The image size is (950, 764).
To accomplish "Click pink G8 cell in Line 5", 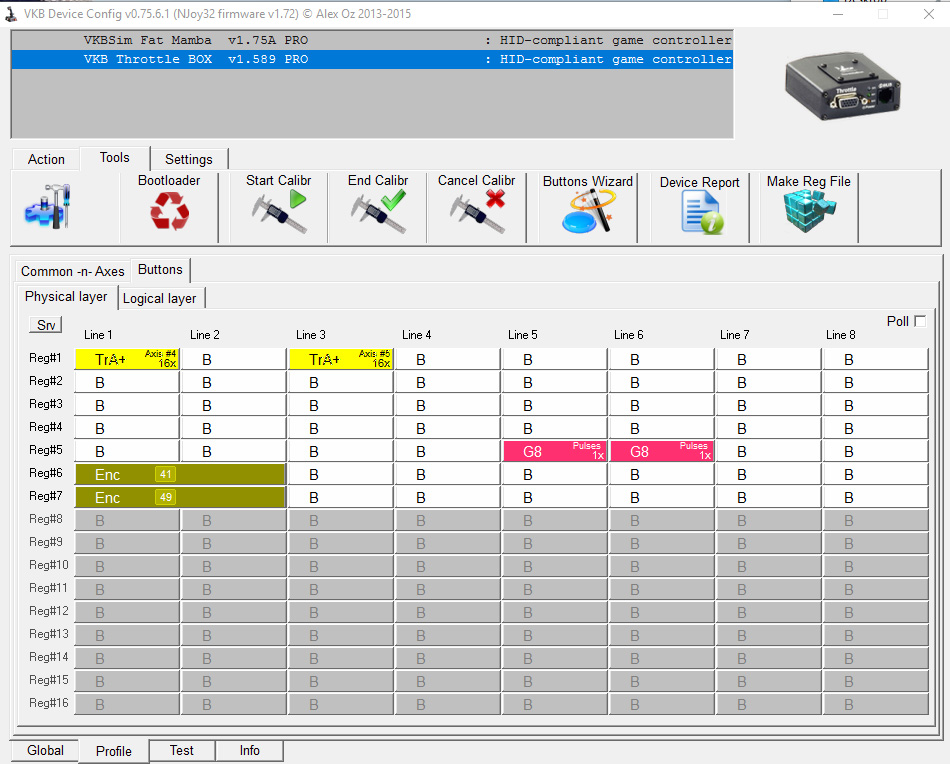I will tap(554, 451).
